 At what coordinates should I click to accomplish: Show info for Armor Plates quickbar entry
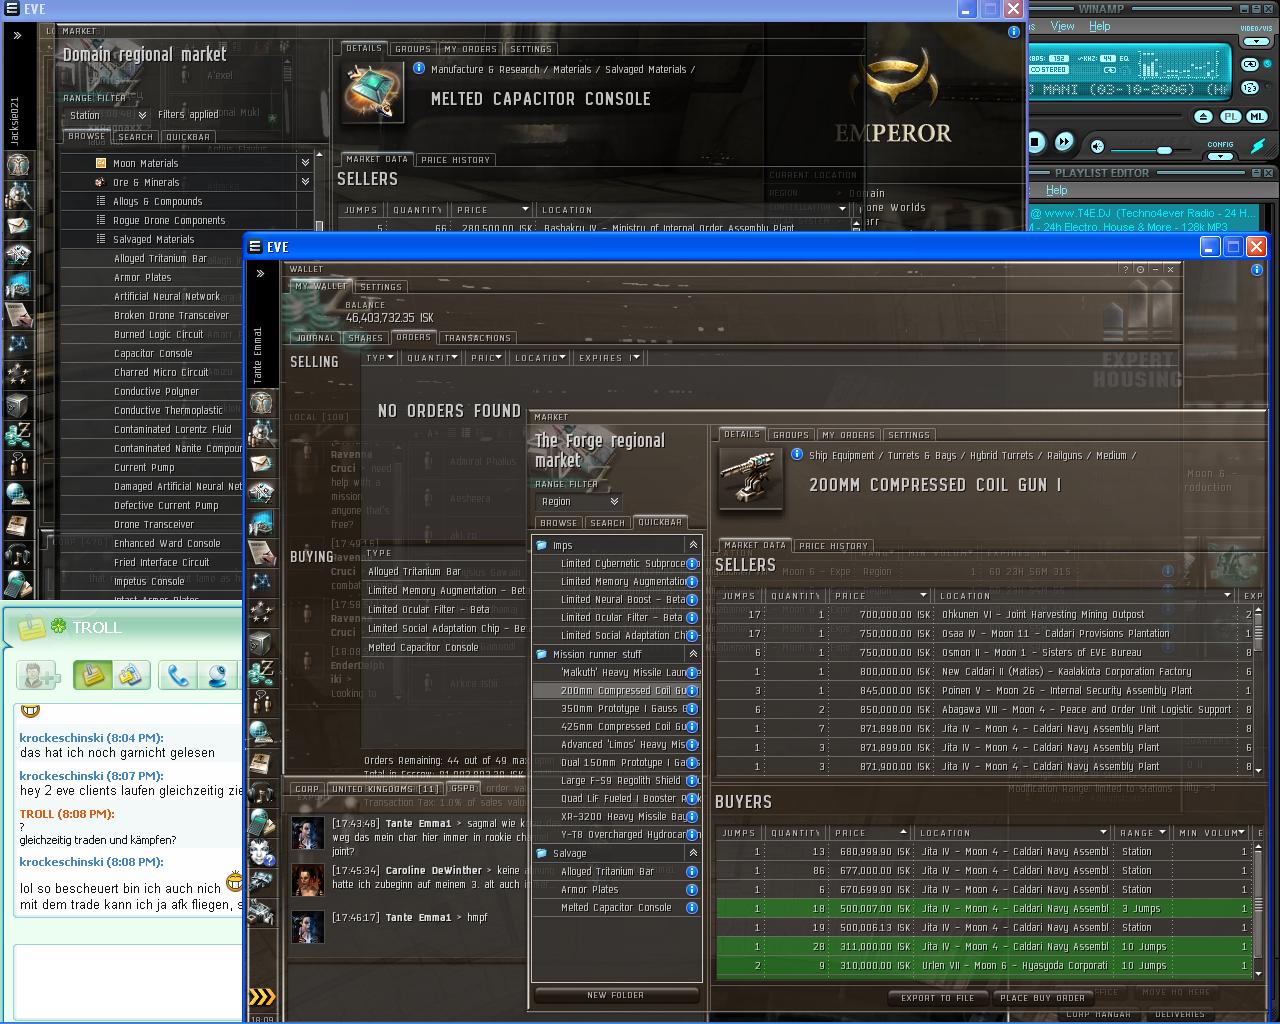(x=691, y=889)
